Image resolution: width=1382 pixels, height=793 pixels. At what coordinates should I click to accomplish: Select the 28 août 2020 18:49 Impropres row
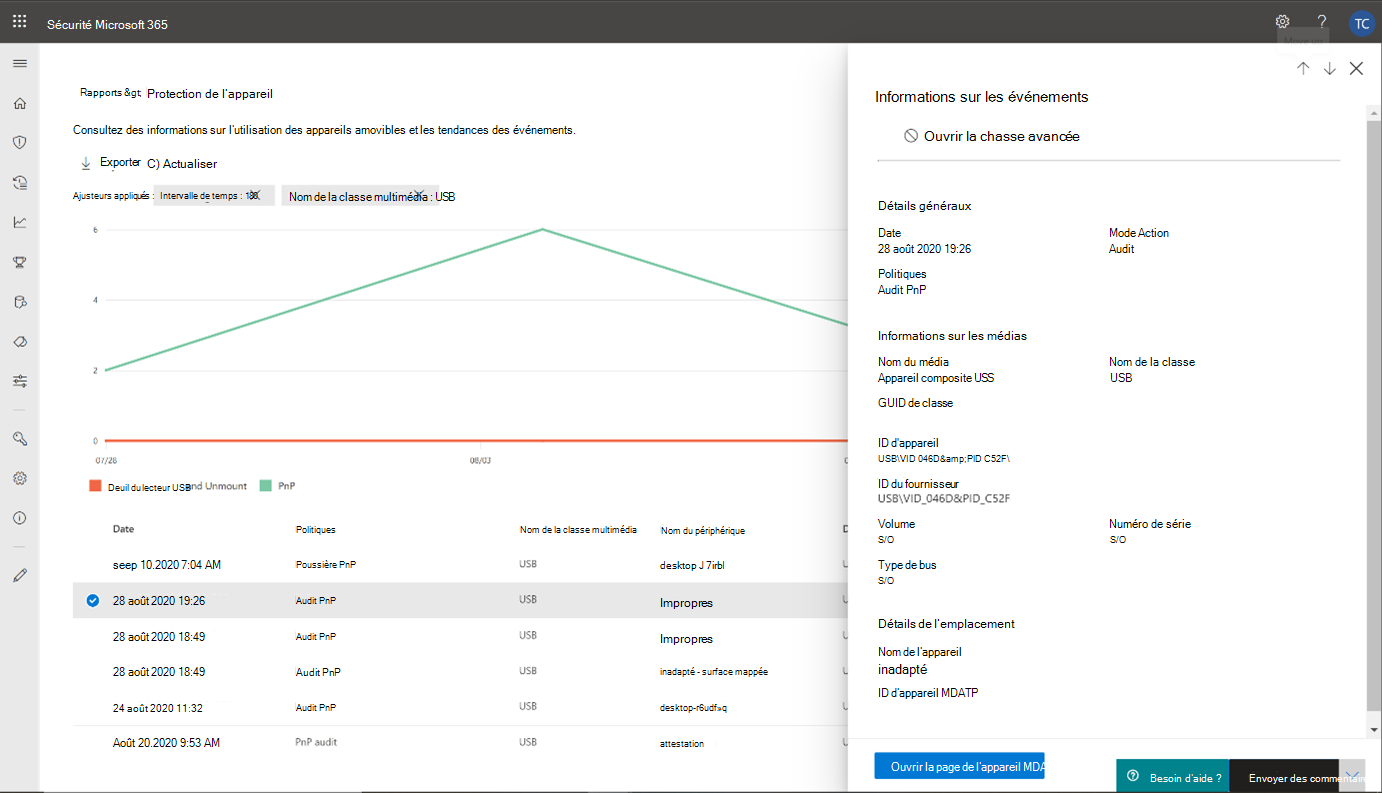pos(460,636)
